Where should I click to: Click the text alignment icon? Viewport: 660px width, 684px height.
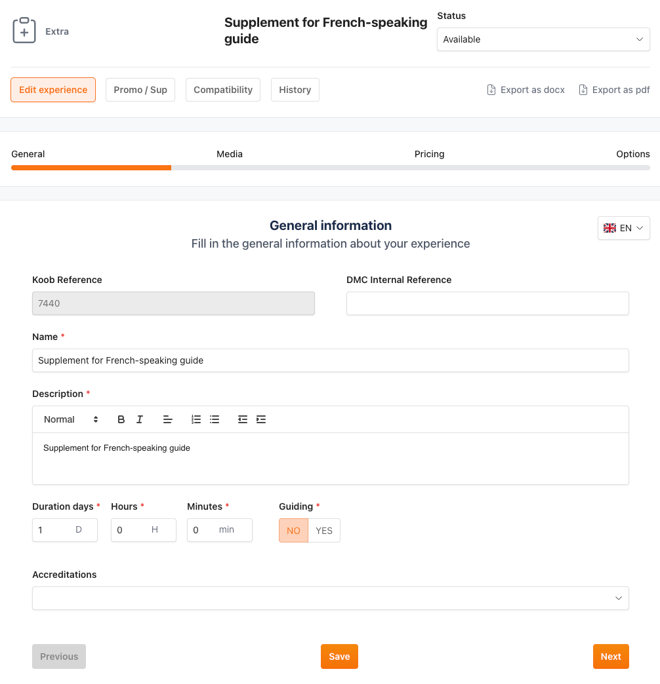[168, 420]
